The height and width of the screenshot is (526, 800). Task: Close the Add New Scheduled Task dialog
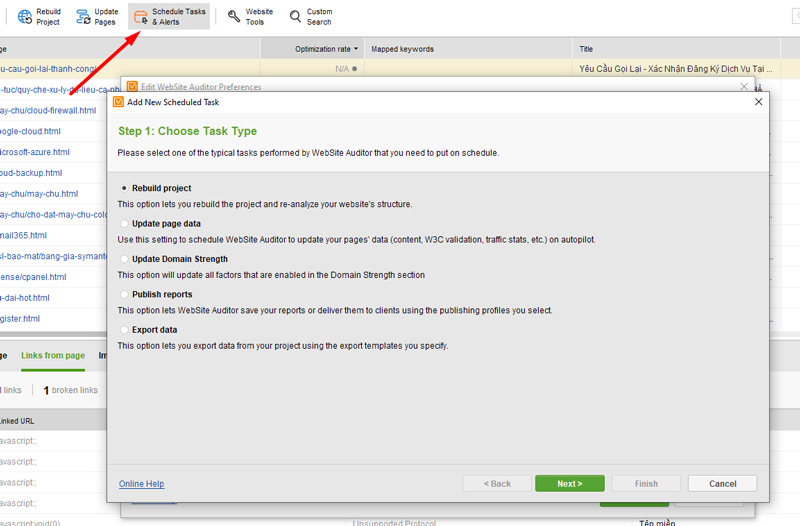coord(758,102)
